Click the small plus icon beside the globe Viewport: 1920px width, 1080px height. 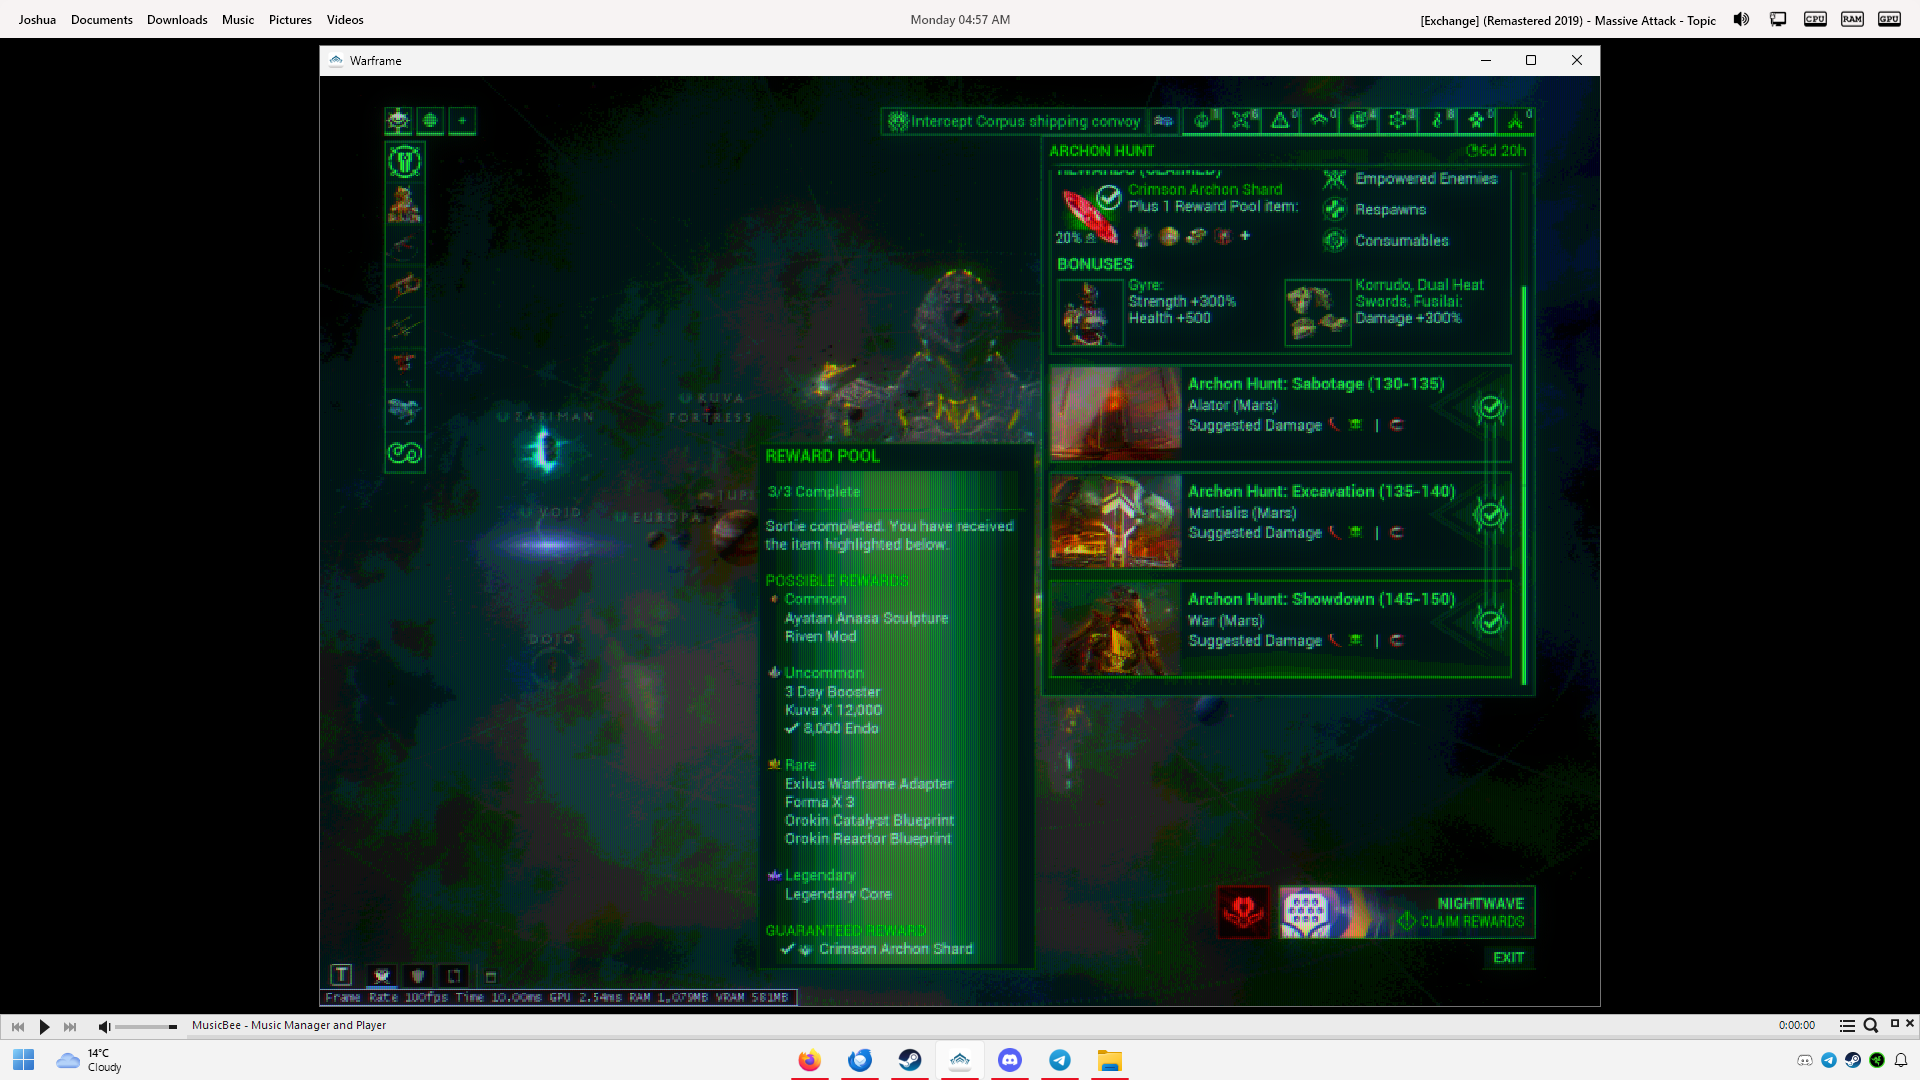tap(462, 121)
